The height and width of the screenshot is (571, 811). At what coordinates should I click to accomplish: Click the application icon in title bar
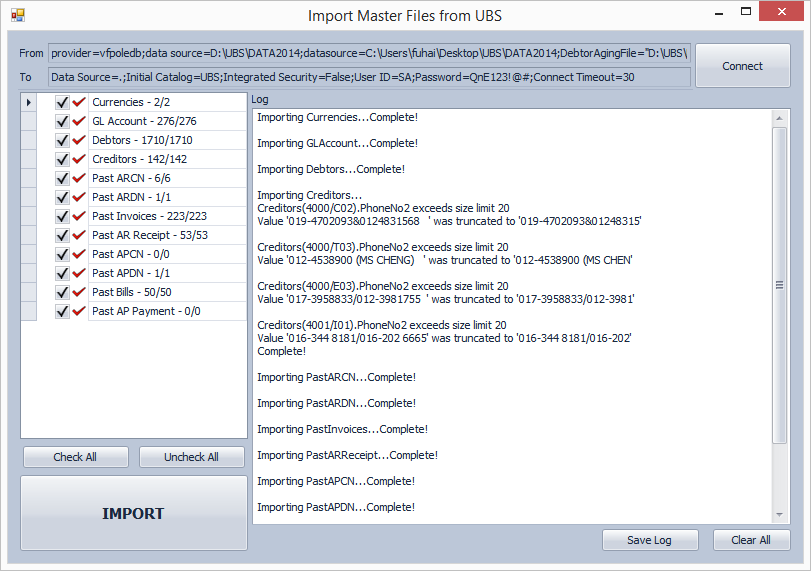[x=18, y=15]
